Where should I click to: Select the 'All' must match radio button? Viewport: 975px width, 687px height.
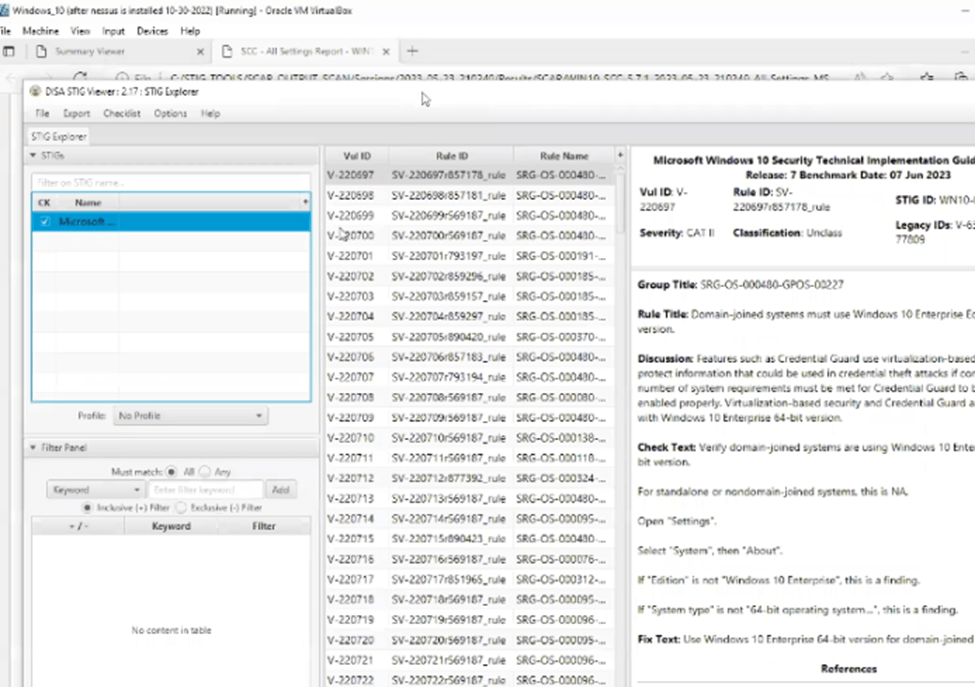tap(173, 471)
